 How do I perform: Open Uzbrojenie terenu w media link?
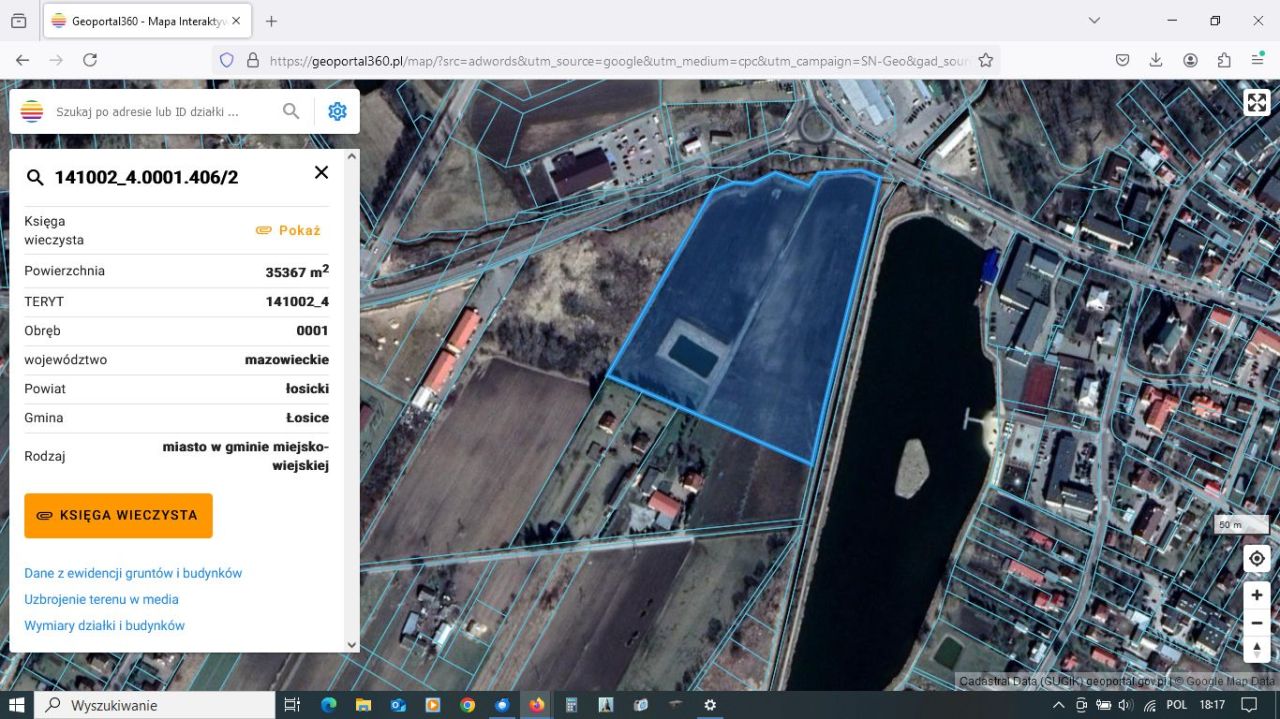point(101,599)
